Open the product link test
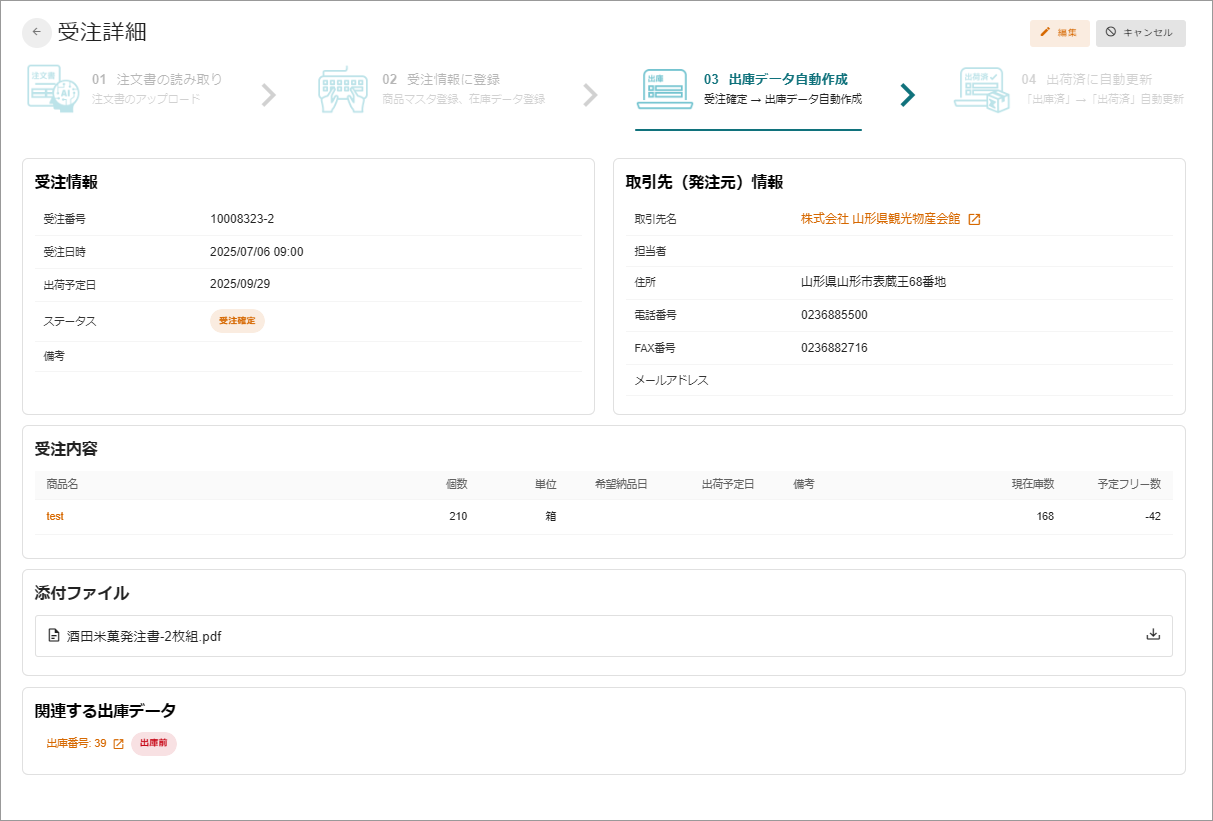Image resolution: width=1213 pixels, height=821 pixels. click(x=55, y=516)
